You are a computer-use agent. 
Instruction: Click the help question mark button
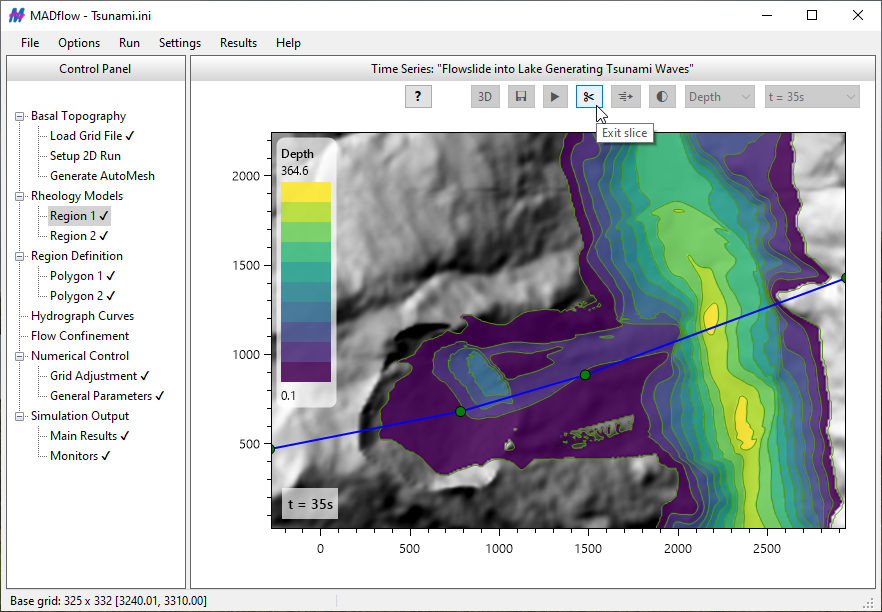pyautogui.click(x=417, y=97)
